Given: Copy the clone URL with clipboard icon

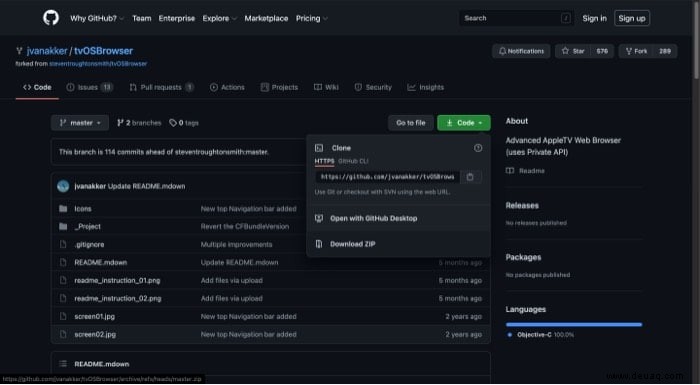Looking at the screenshot, I should click(x=470, y=177).
